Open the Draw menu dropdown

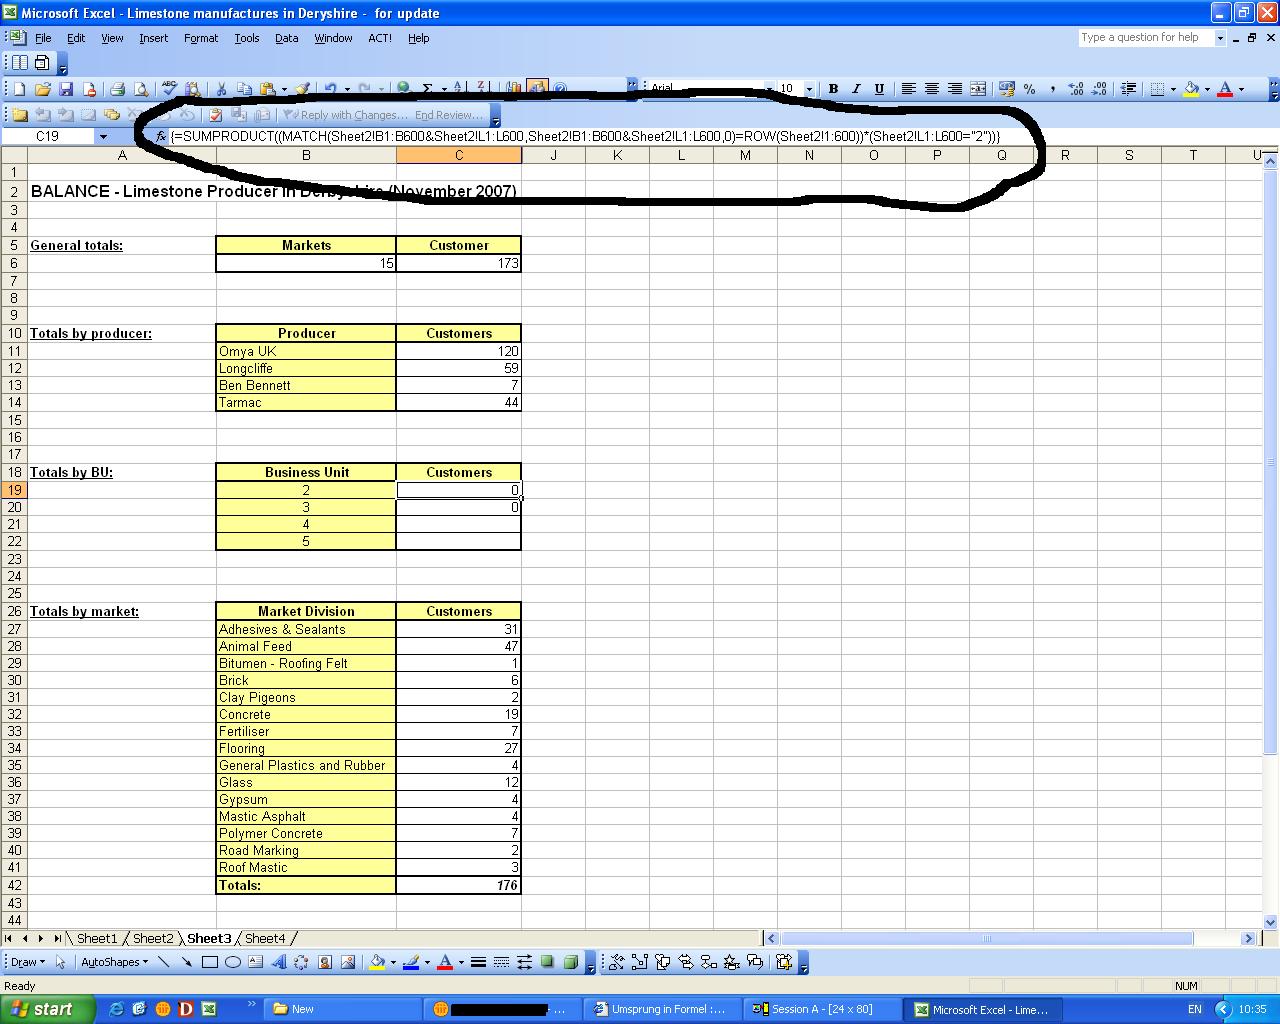click(28, 962)
